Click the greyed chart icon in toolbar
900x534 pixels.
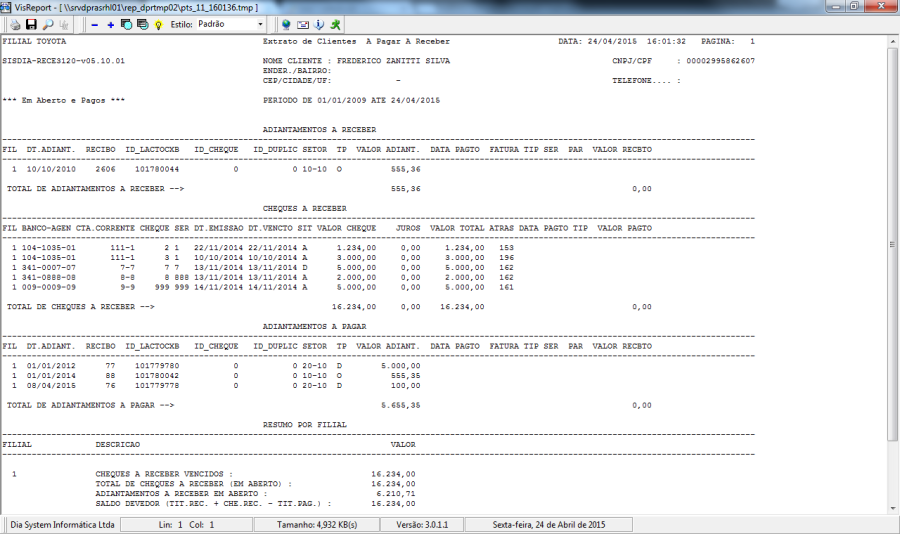[64, 25]
